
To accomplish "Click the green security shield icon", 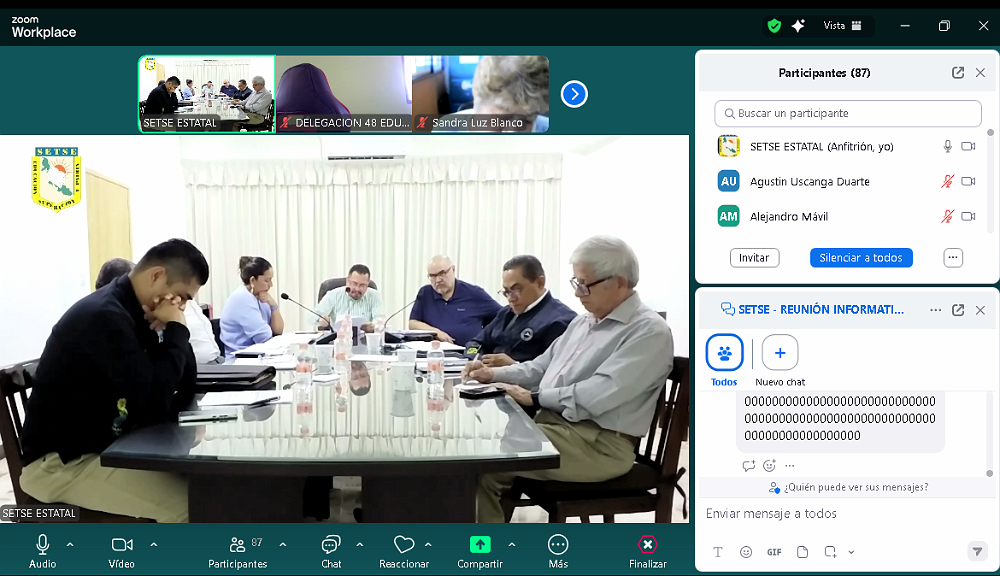I will coord(774,26).
